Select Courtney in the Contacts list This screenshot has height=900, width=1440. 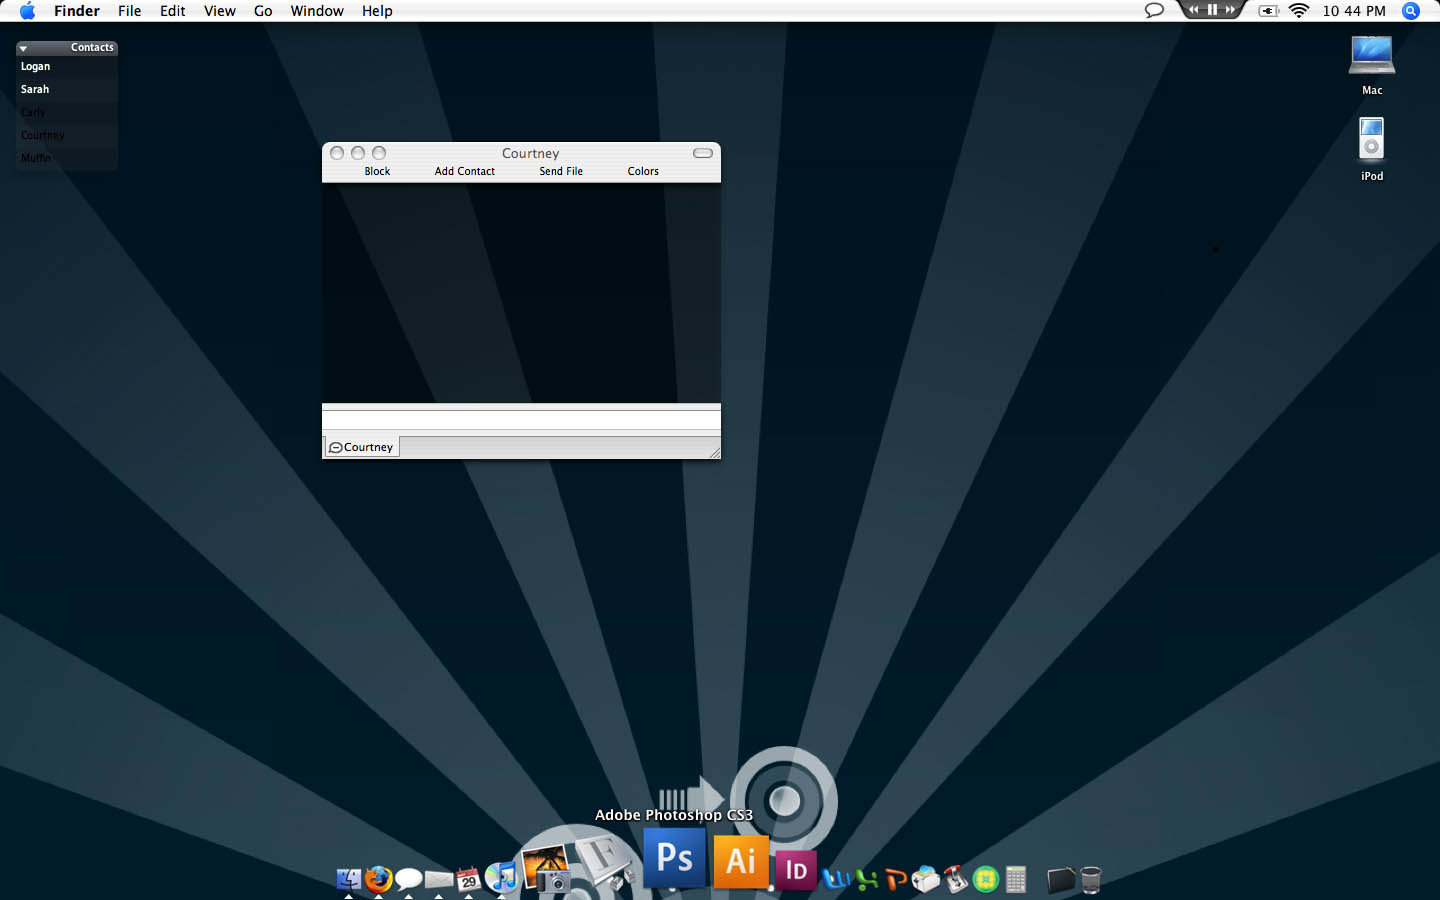[67, 135]
